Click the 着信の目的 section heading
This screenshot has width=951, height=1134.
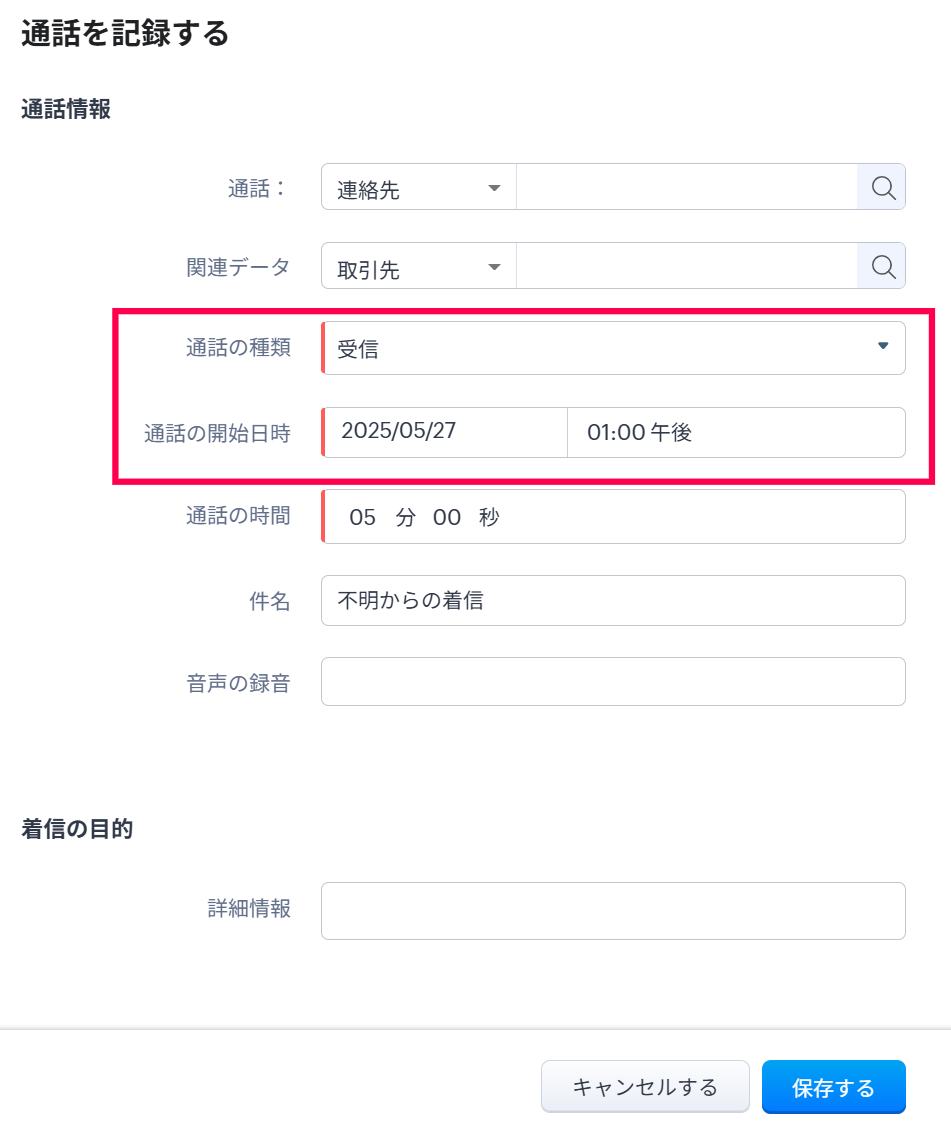tap(77, 829)
